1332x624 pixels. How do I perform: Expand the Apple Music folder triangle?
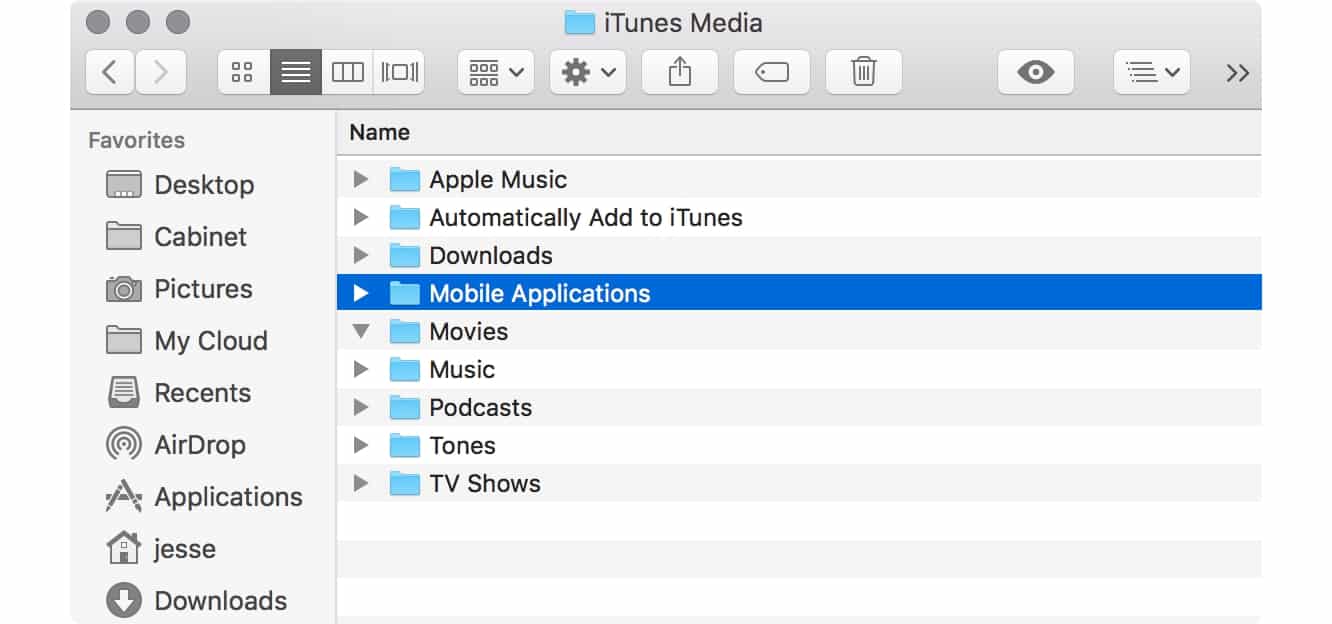(361, 180)
